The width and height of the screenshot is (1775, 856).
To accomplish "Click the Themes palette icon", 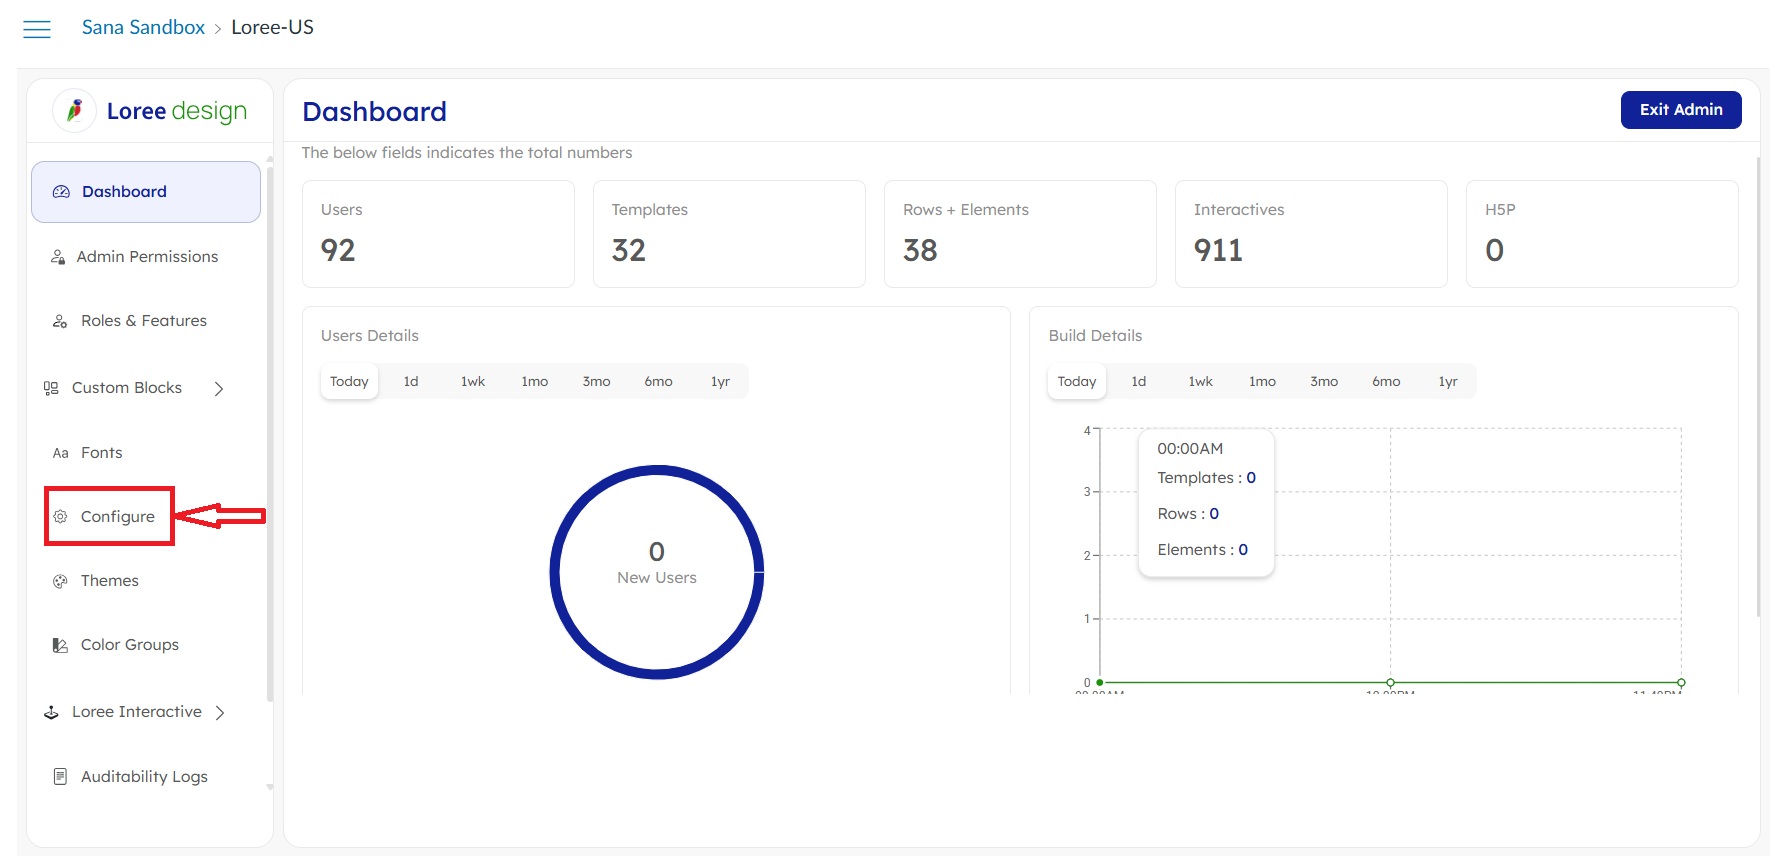I will pos(60,581).
